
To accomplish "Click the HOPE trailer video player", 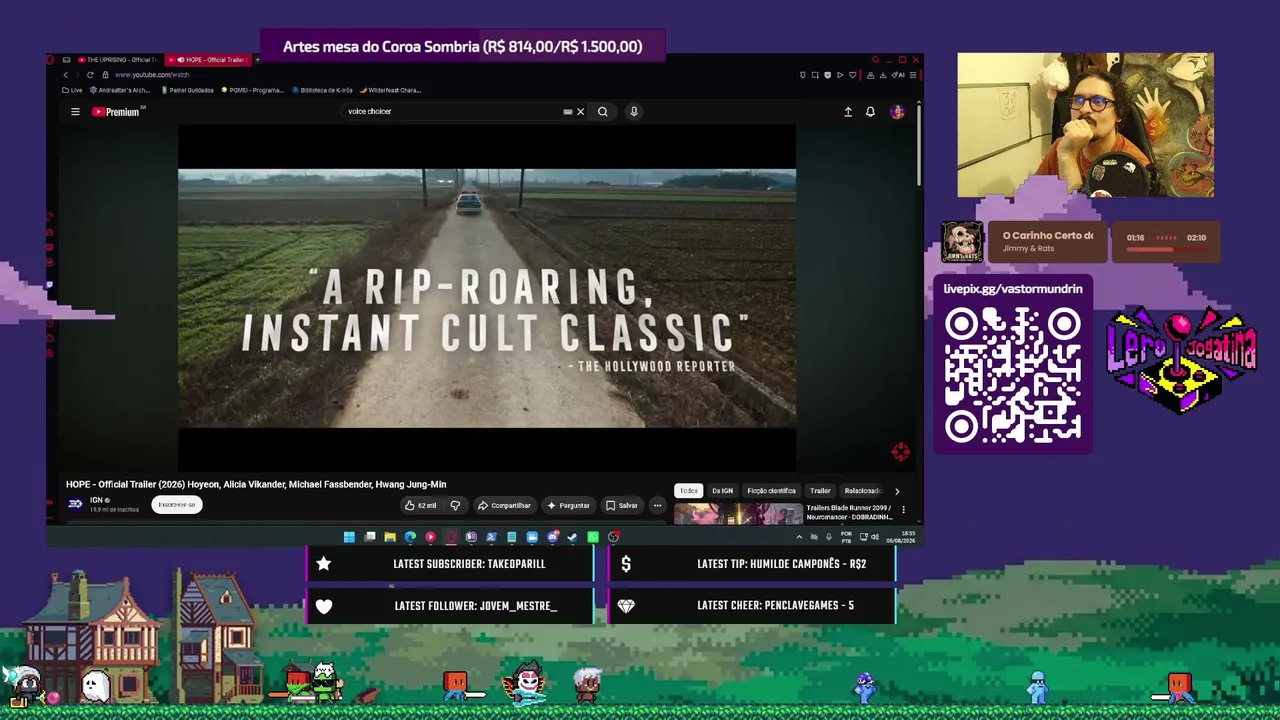I will 487,298.
